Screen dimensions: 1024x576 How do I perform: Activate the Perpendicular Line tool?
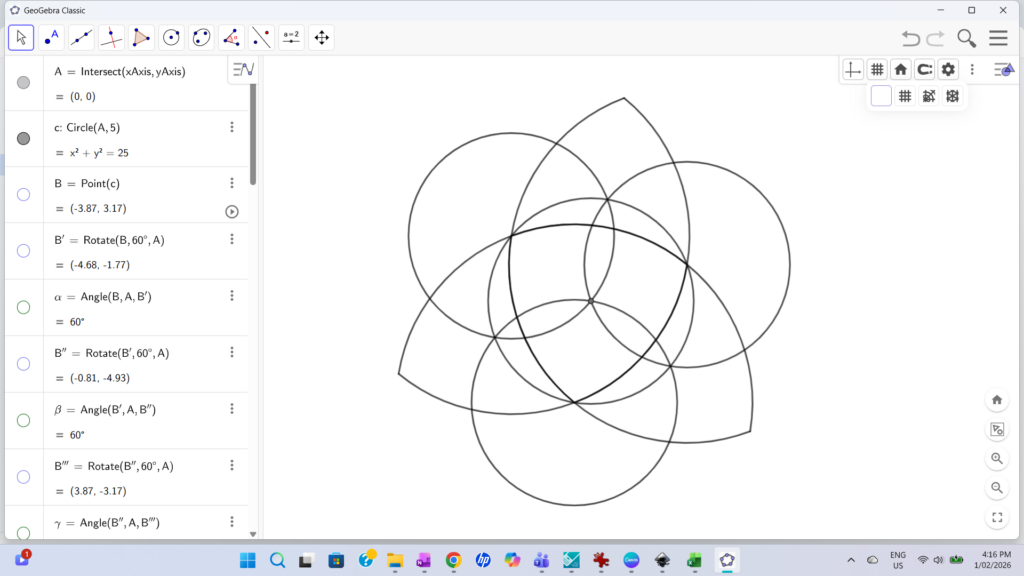(x=111, y=38)
